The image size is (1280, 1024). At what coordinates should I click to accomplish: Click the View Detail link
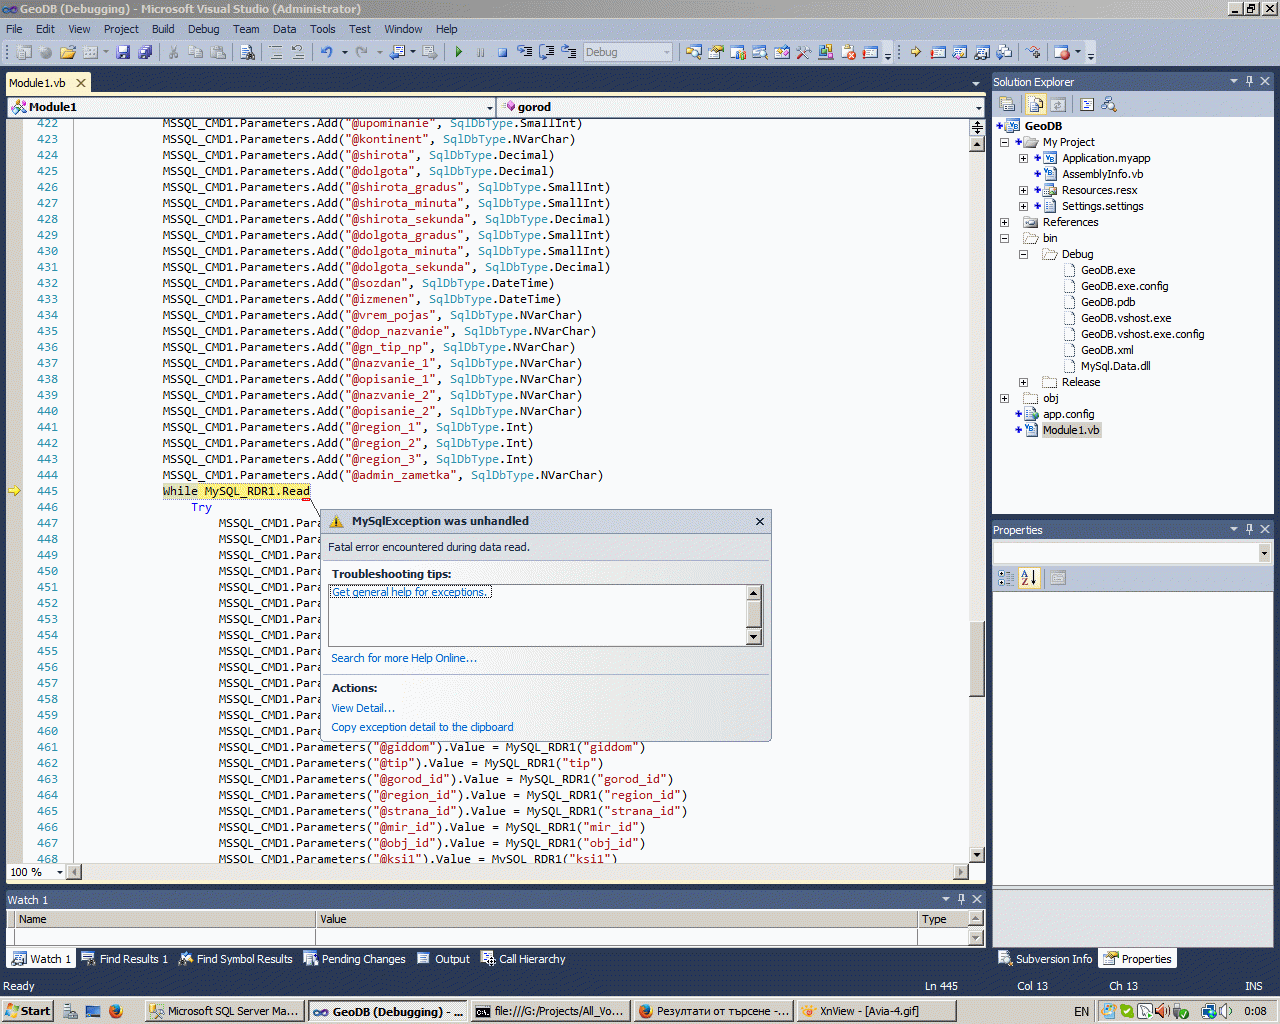(363, 708)
